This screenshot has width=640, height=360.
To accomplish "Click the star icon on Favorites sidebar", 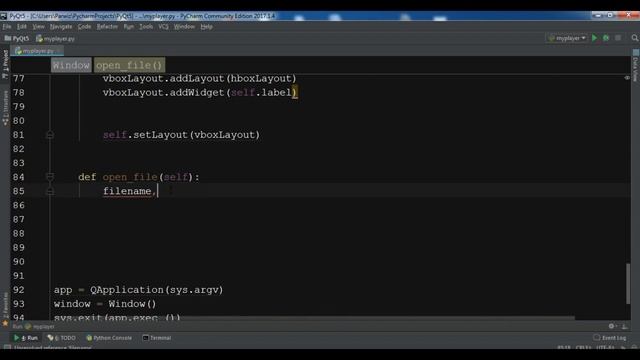I will [x=5, y=324].
